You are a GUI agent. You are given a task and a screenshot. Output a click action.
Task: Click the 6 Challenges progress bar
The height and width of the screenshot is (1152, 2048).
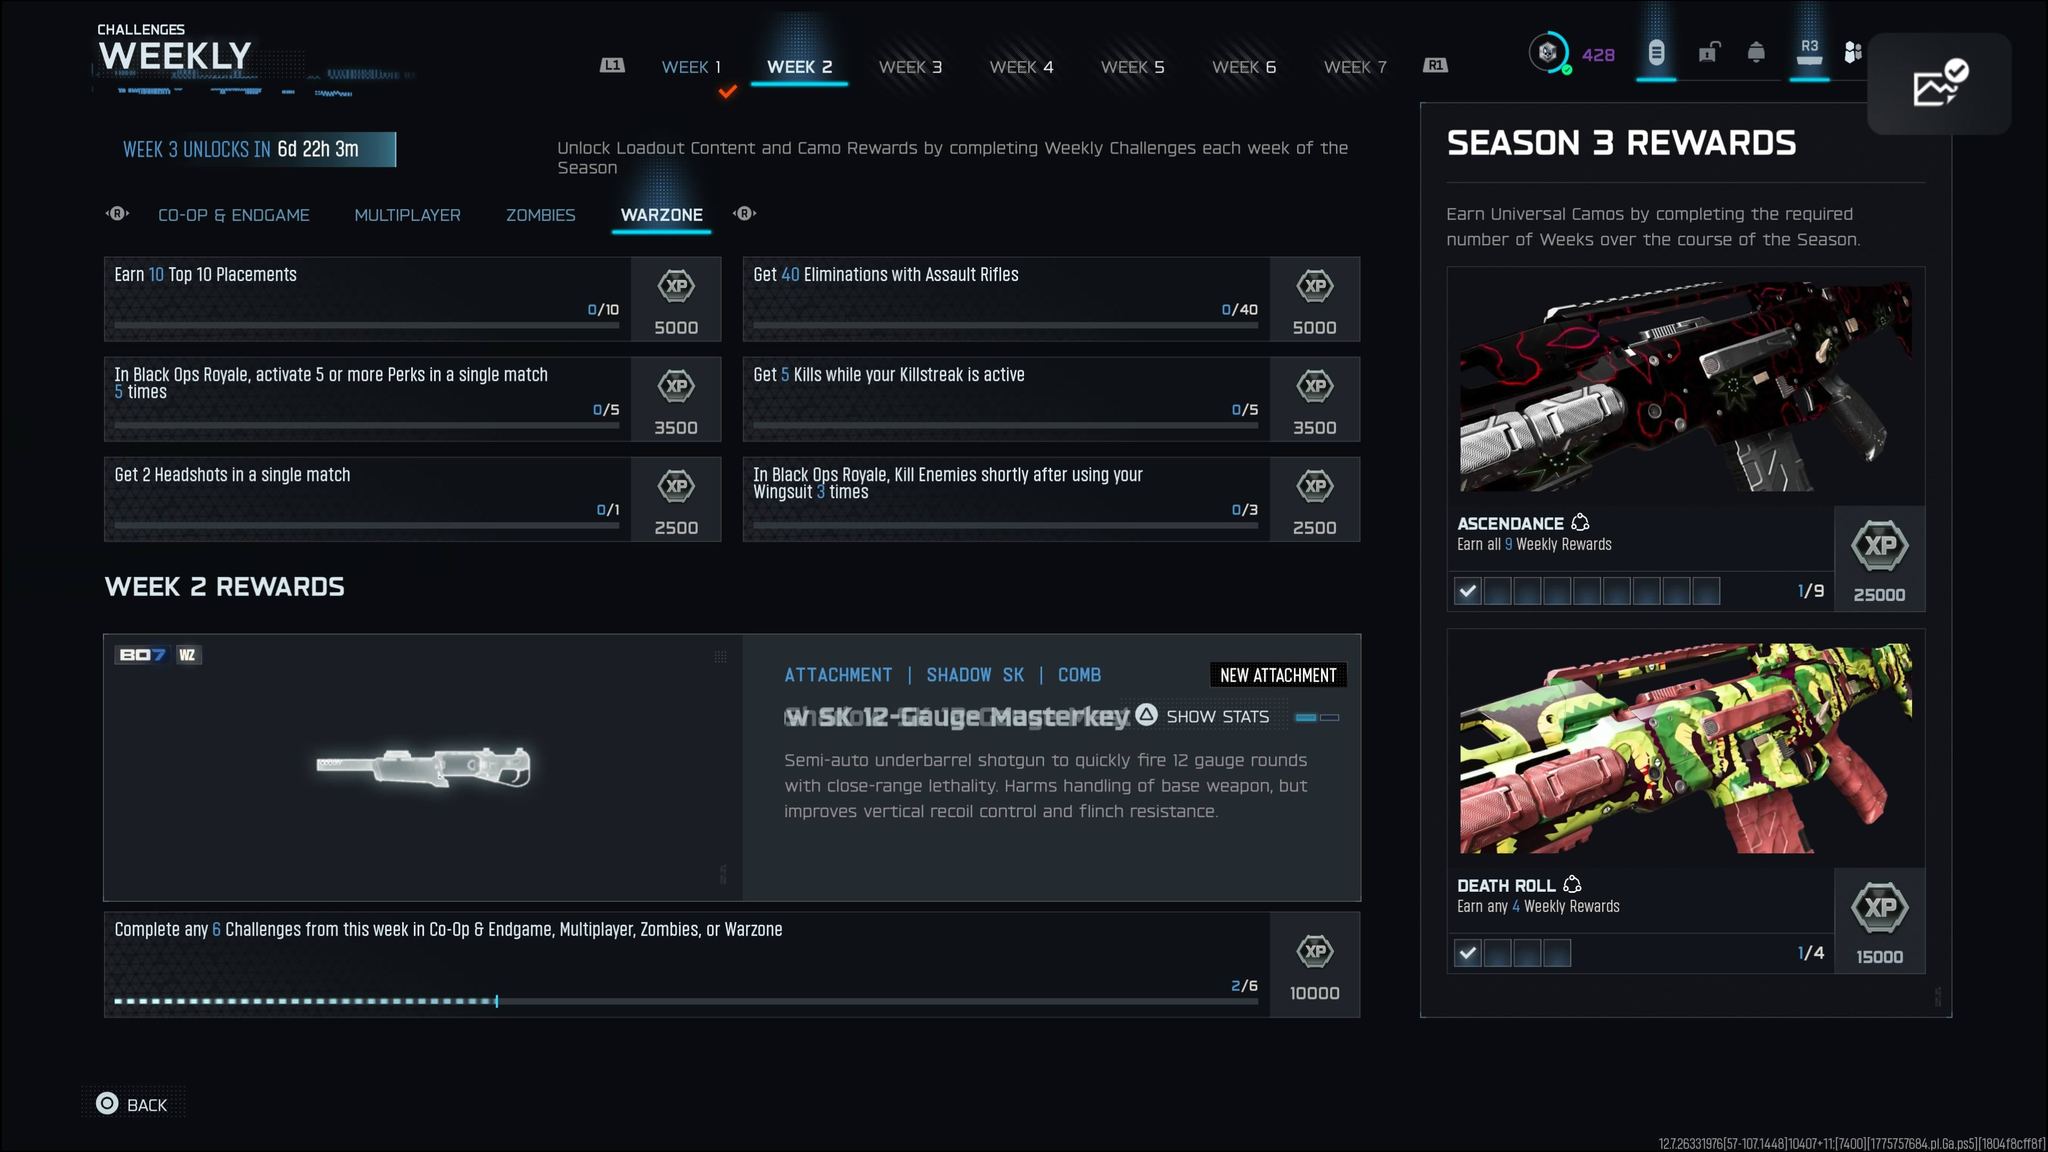[686, 1000]
